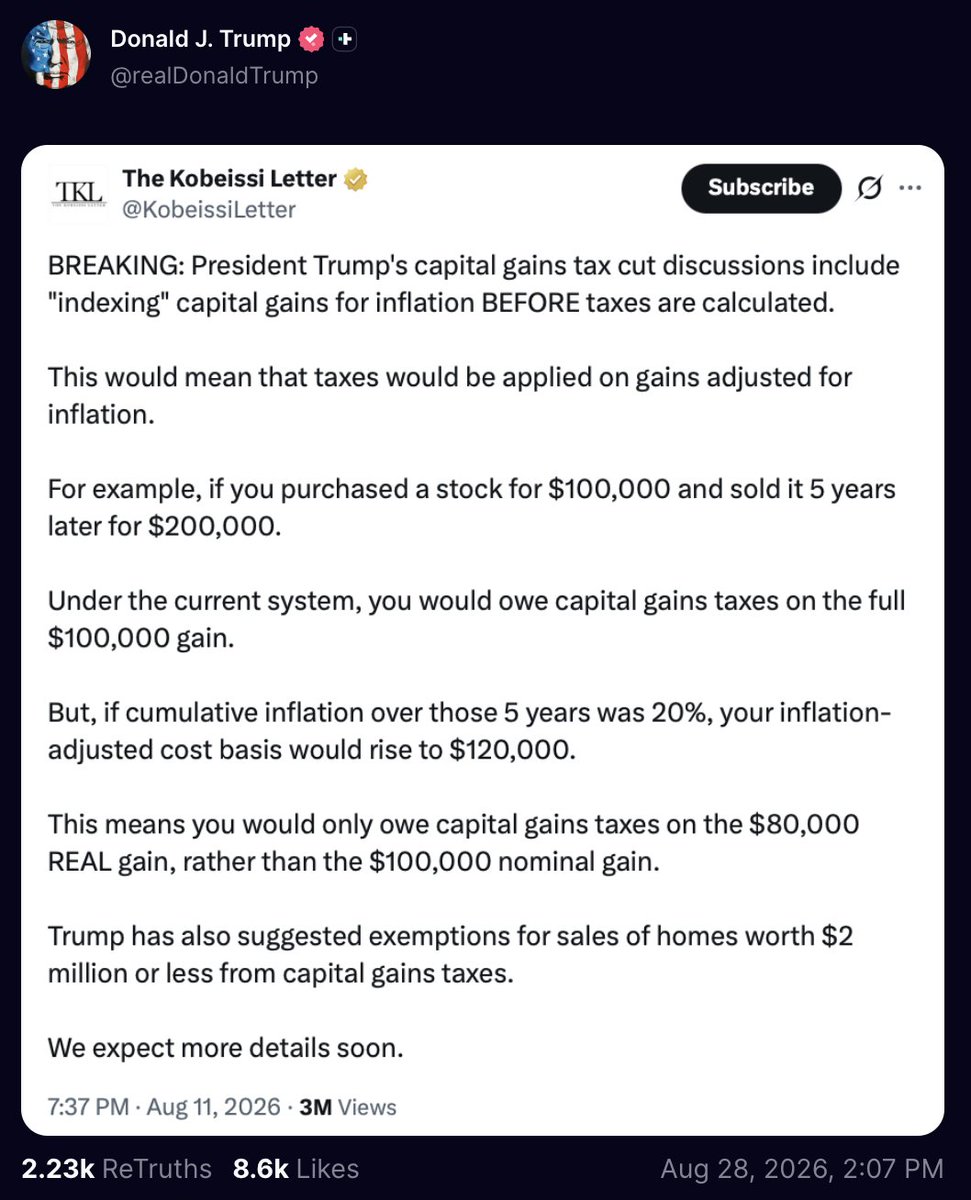Open The Kobeissi Letter account name
Viewport: 971px width, 1200px height.
point(229,179)
